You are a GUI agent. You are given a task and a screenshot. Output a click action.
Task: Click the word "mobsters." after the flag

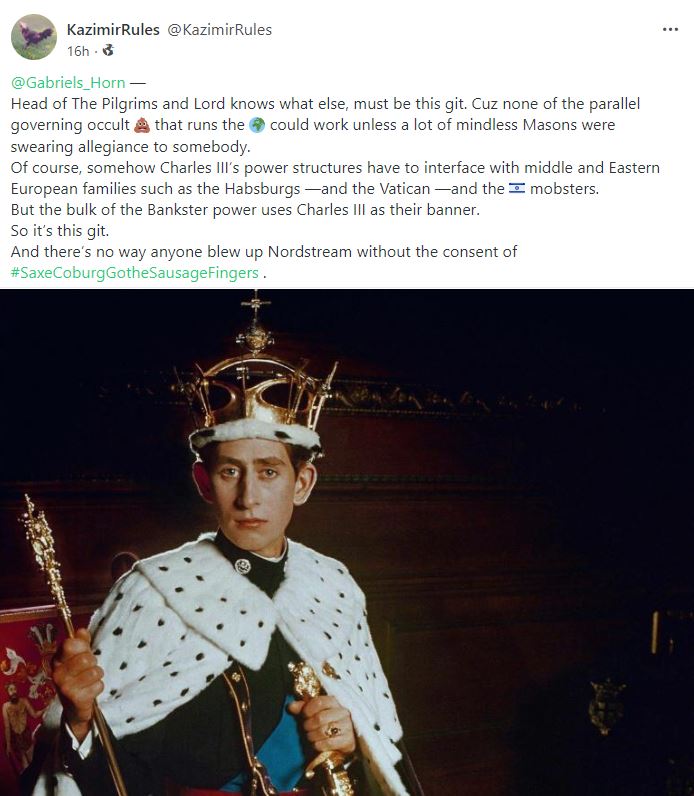(565, 189)
